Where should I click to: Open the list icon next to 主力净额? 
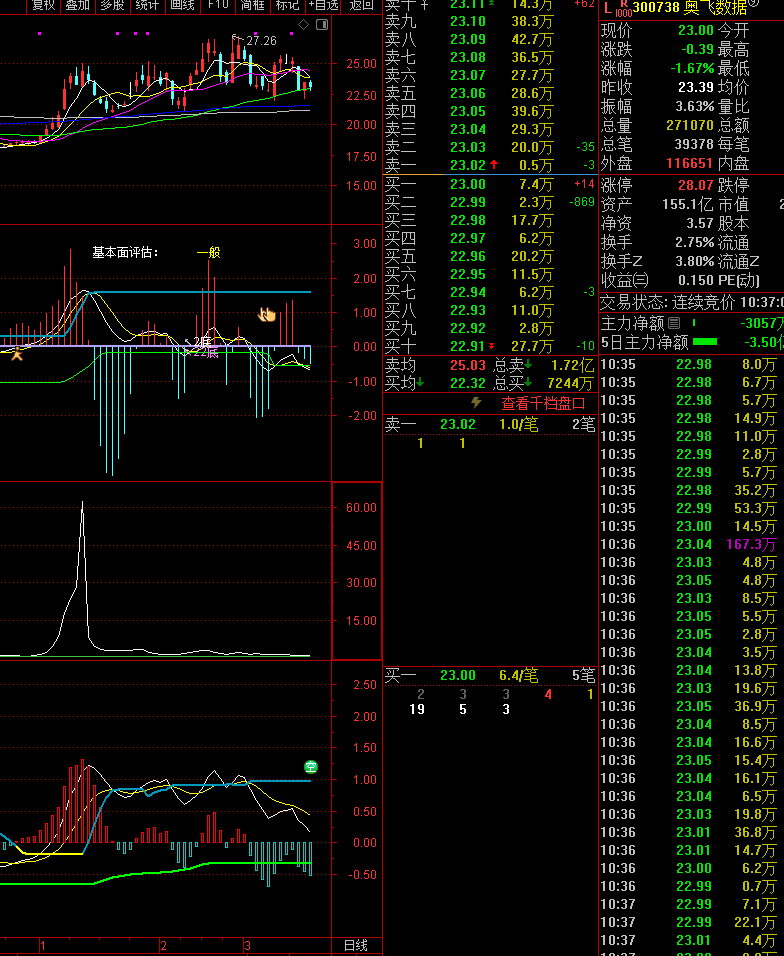click(674, 323)
